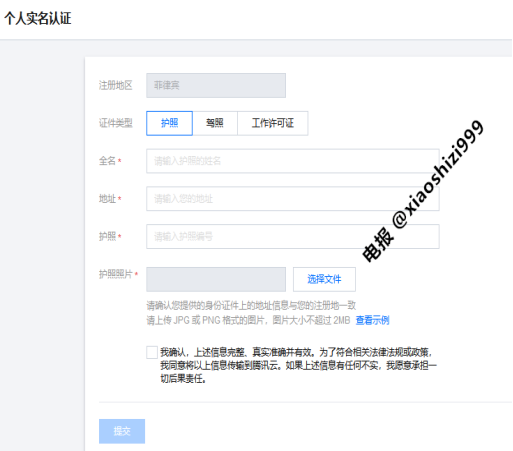Choose 工作许可证 as document type
513x451 pixels.
click(x=273, y=123)
